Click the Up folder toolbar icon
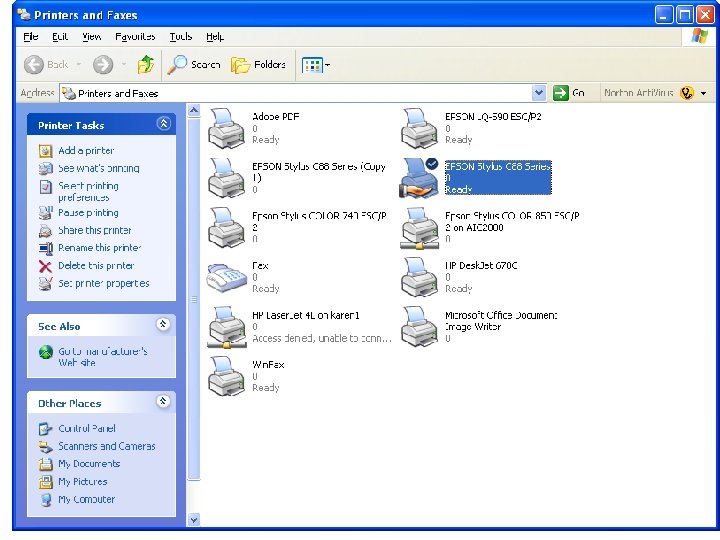This screenshot has height=540, width=720. tap(146, 65)
